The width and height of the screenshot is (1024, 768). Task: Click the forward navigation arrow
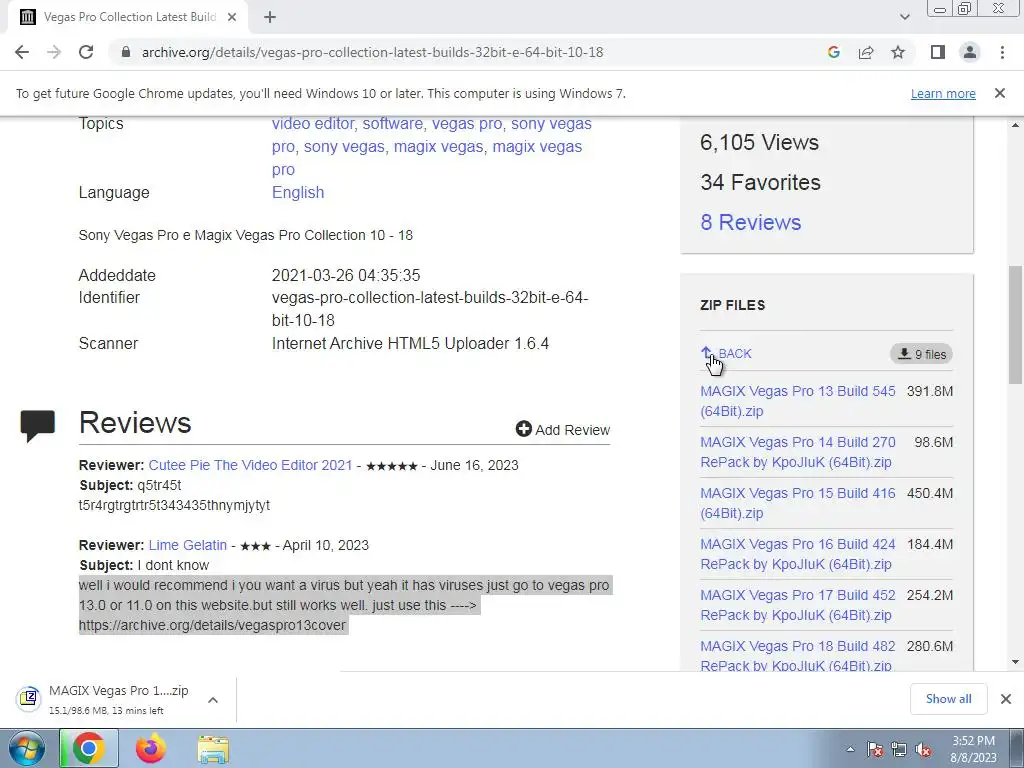[54, 52]
